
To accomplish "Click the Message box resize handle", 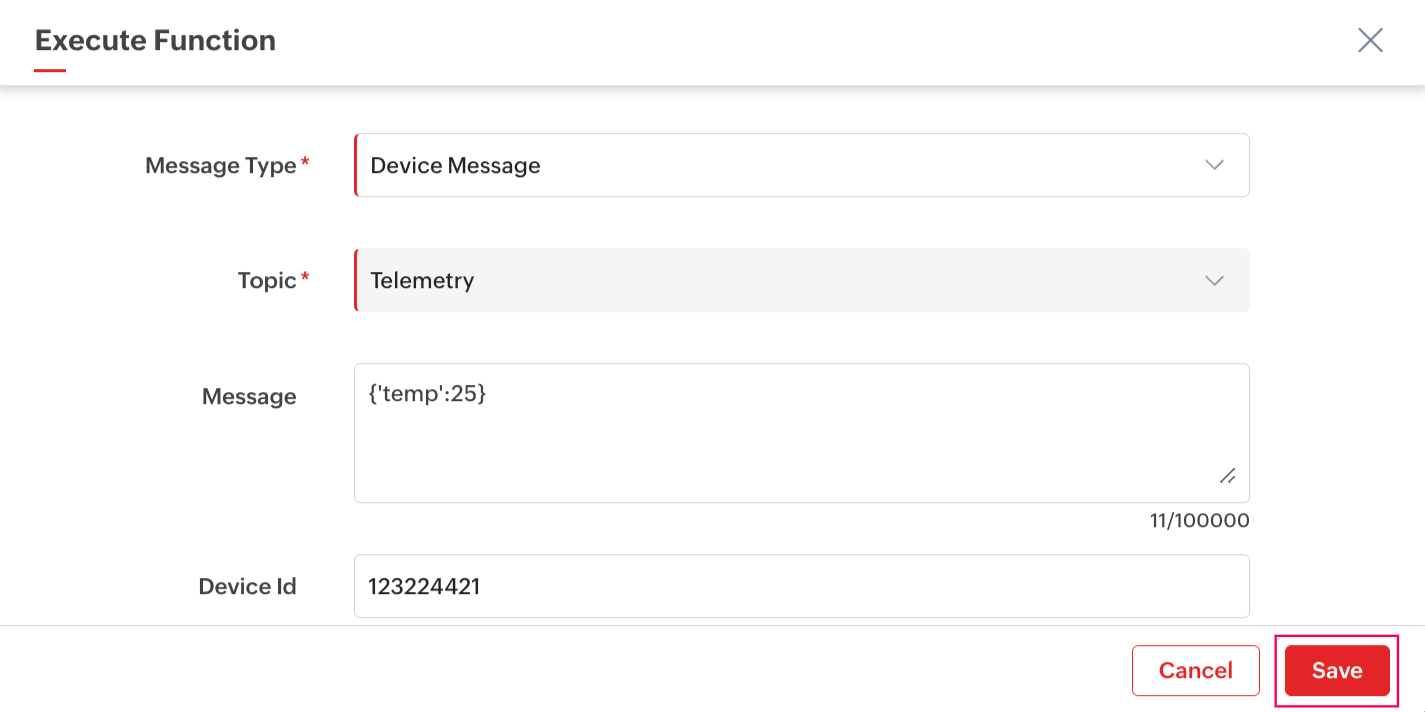I will [1227, 476].
